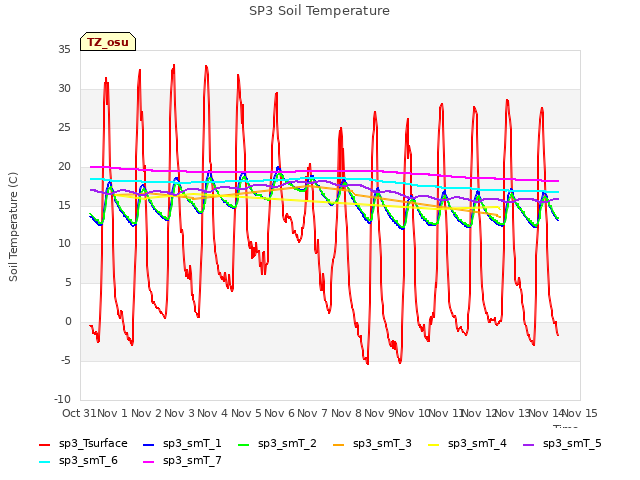Screen dimensions: 640x480
Task: Click the cyan sp3_smT_6 legend swatch
Action: (x=44, y=462)
